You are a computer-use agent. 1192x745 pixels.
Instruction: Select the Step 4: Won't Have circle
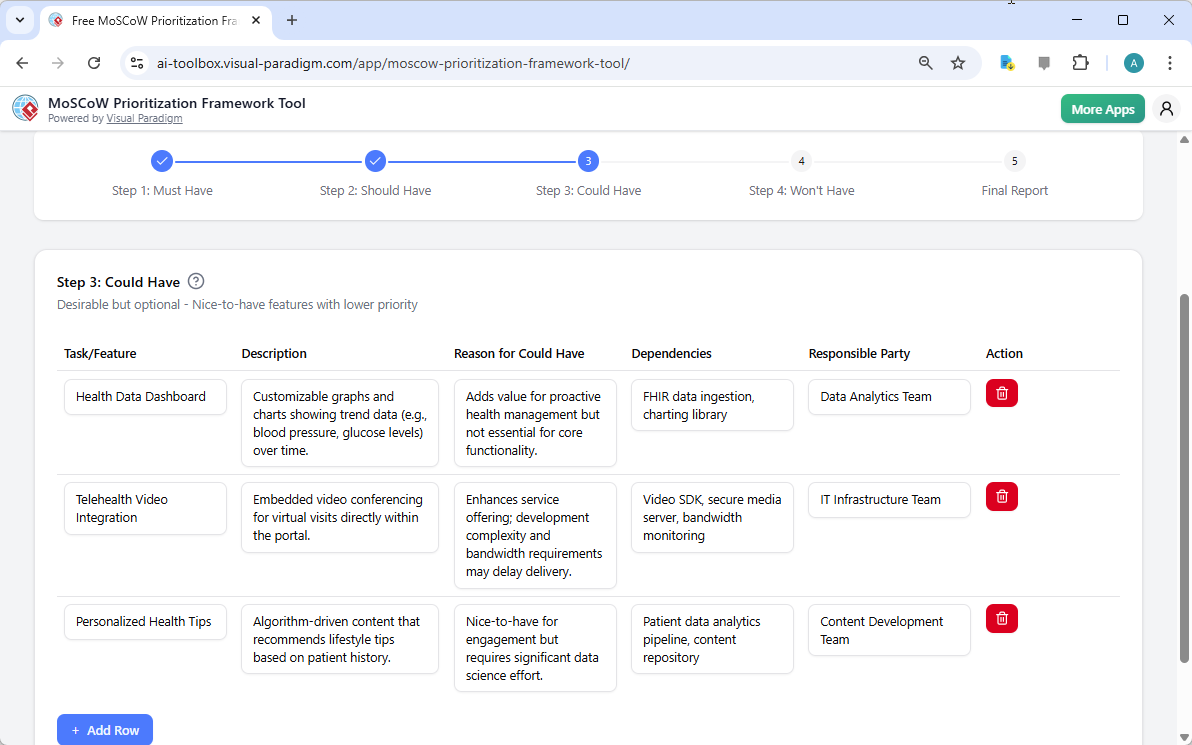pos(801,160)
